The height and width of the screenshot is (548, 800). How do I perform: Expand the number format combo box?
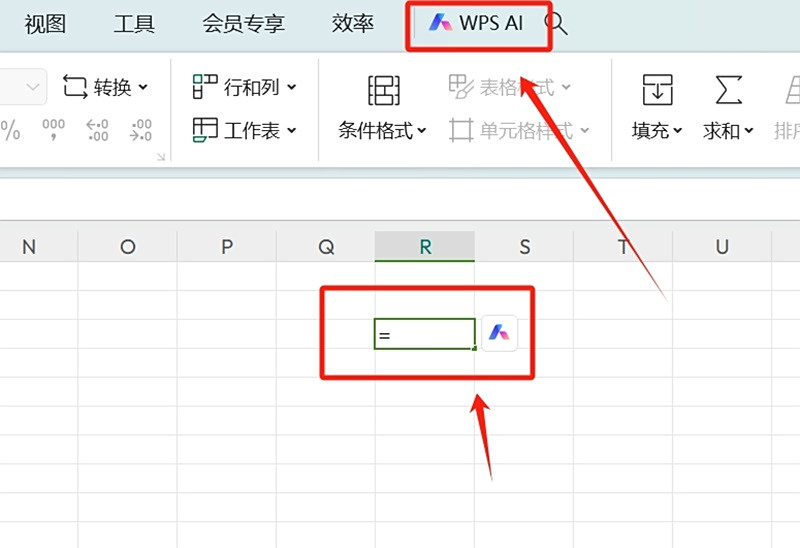pos(33,87)
